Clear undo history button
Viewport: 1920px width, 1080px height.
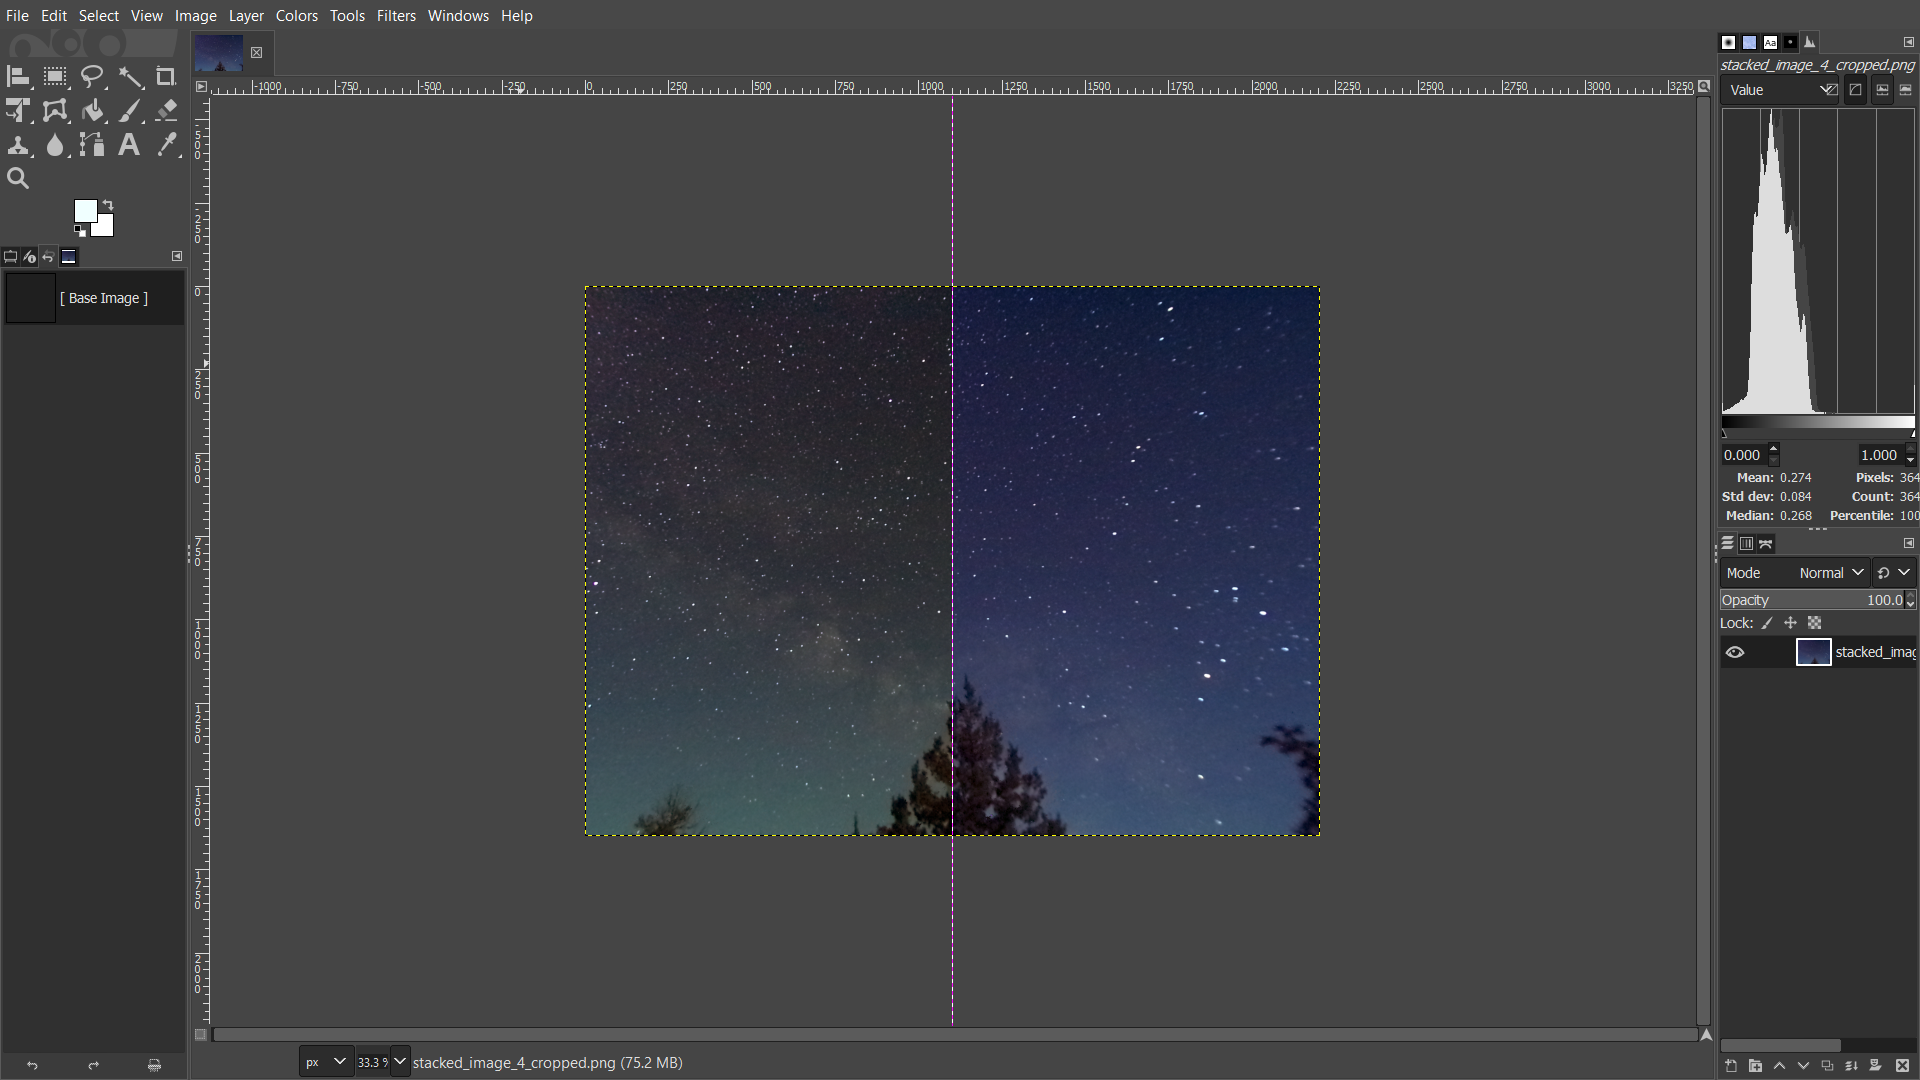(154, 1065)
